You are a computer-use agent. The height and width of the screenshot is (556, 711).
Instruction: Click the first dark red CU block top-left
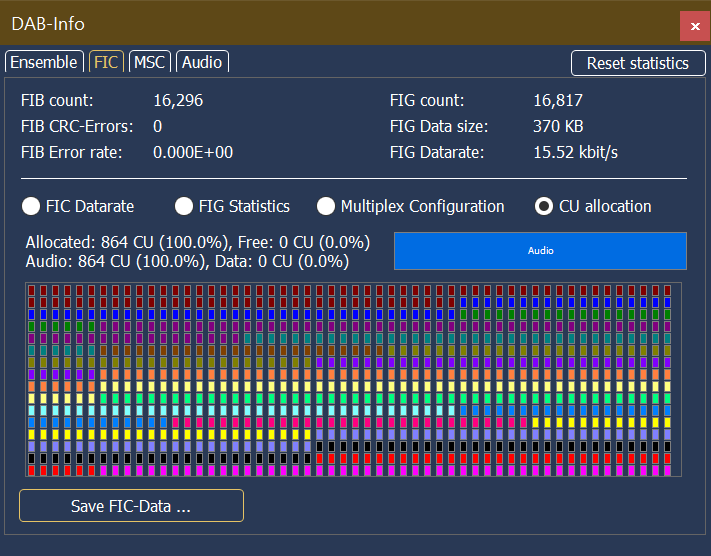click(x=32, y=290)
